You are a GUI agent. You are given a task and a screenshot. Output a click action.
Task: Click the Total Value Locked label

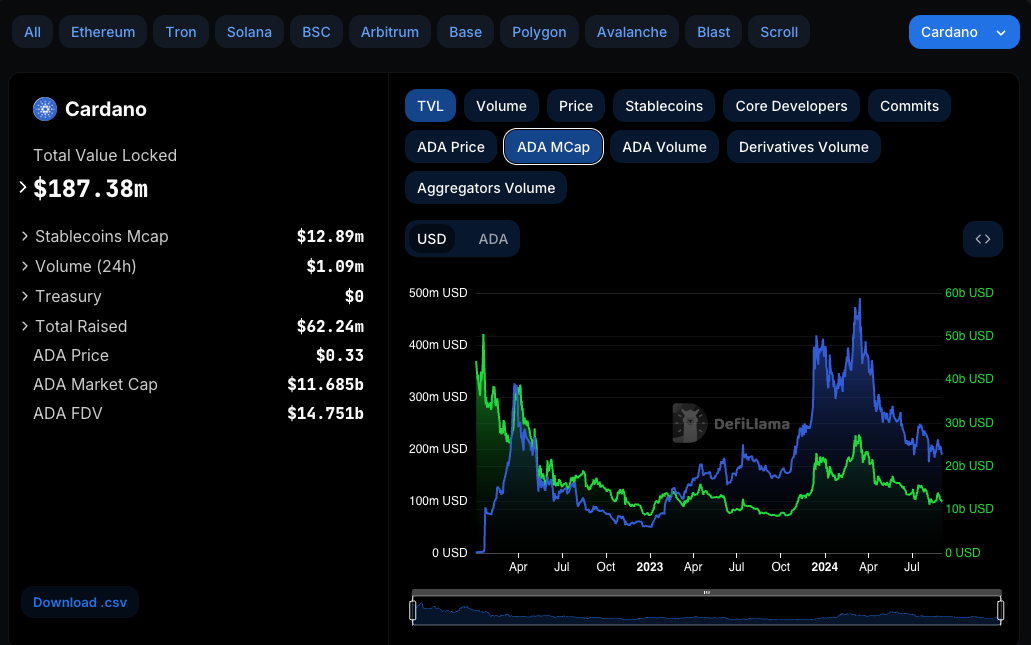(105, 155)
